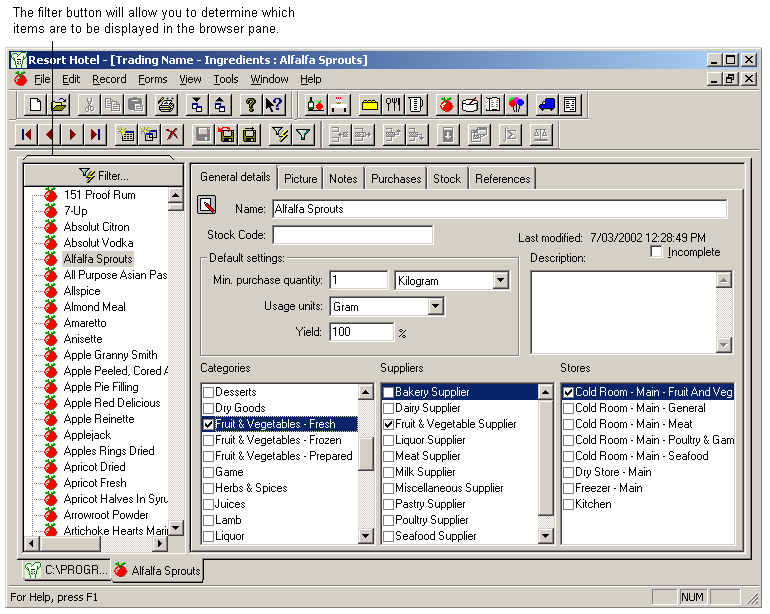Click into the Yield percentage field
The width and height of the screenshot is (770, 614).
[x=361, y=332]
